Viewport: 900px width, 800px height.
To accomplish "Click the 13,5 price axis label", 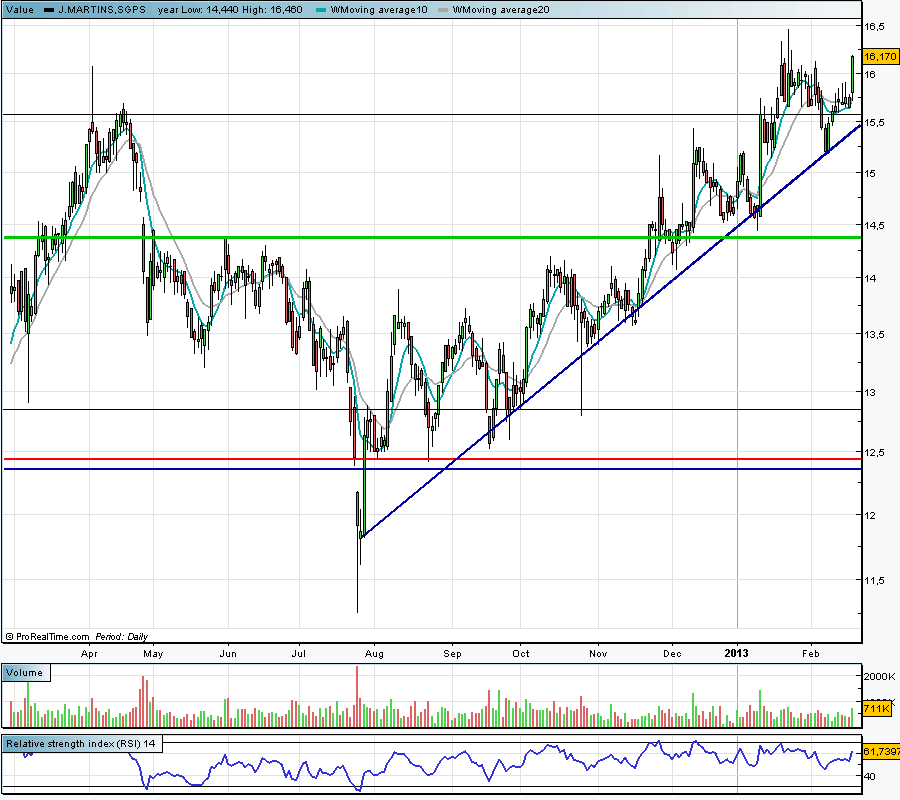I will coord(875,335).
